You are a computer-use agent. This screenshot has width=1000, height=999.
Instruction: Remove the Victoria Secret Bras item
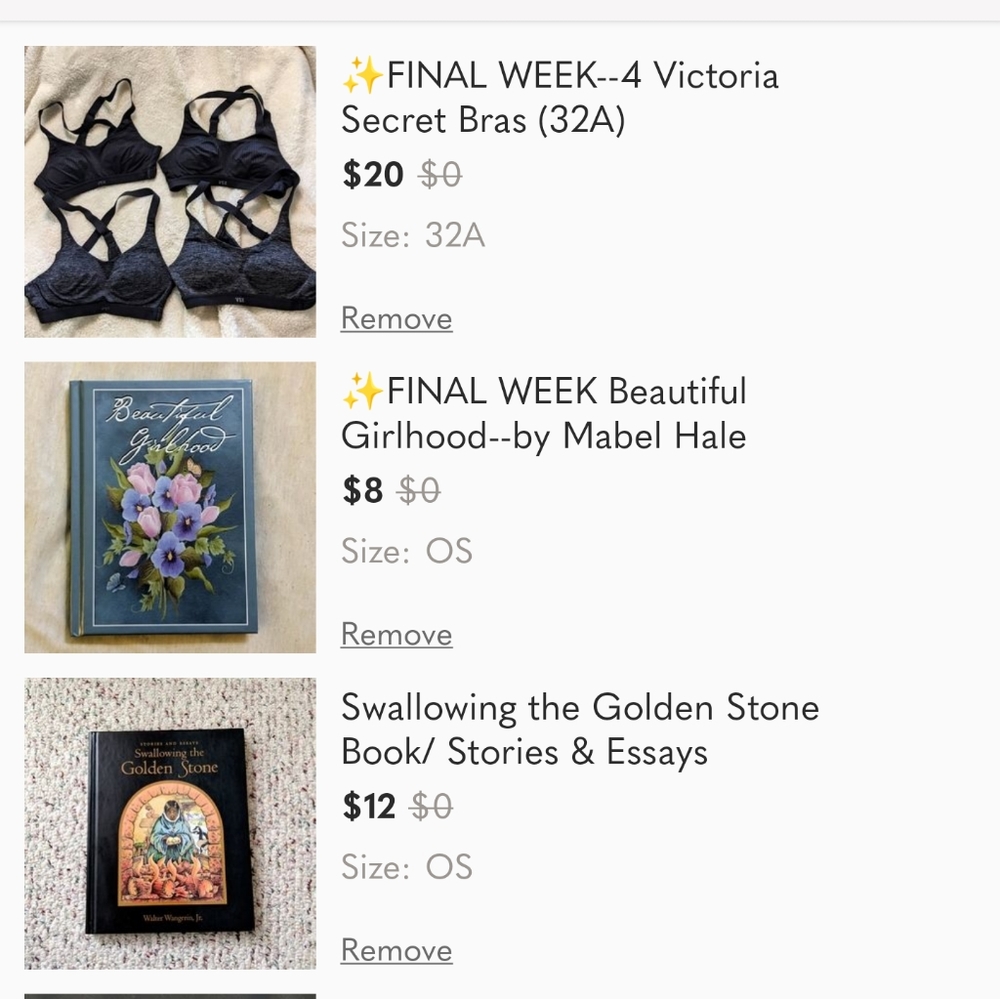(396, 318)
